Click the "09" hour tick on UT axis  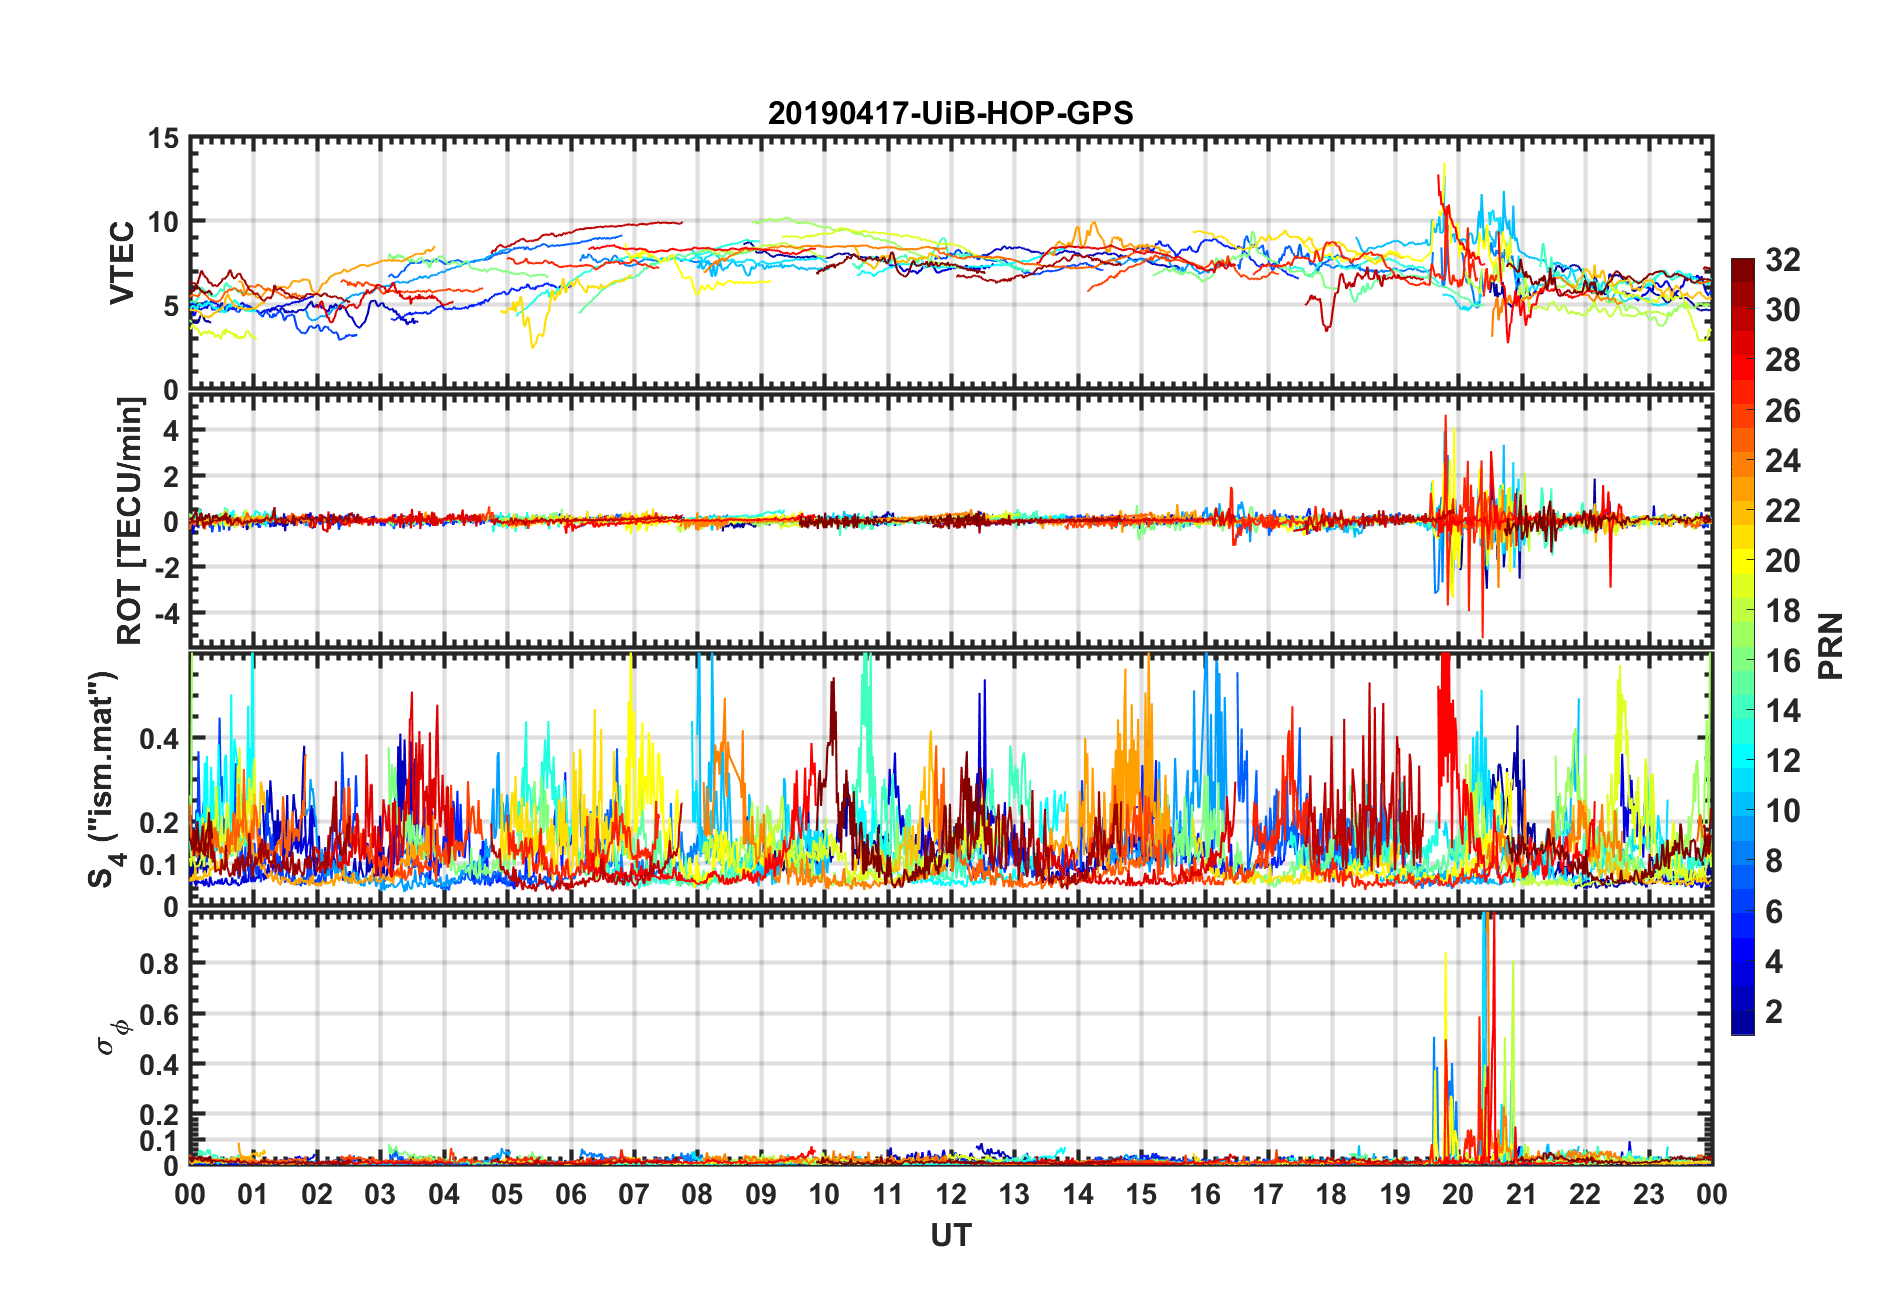point(761,1194)
